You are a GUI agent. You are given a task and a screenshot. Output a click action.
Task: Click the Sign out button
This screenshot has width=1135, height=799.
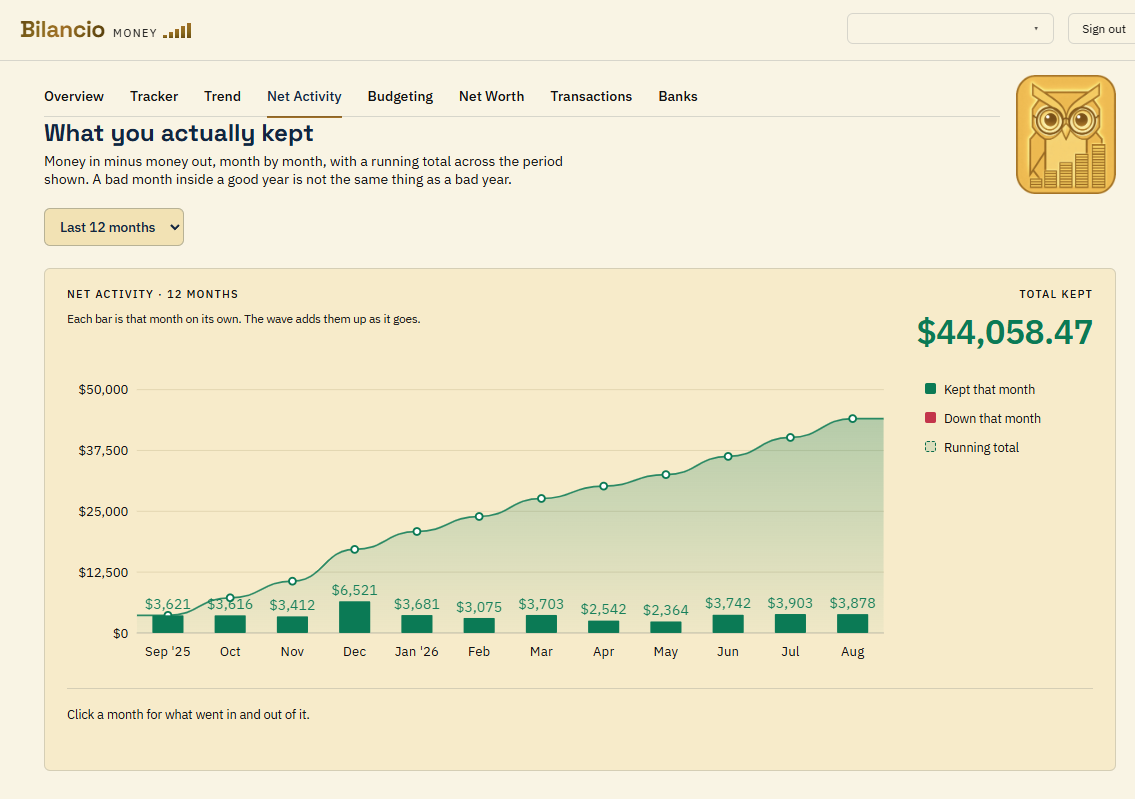coord(1103,29)
